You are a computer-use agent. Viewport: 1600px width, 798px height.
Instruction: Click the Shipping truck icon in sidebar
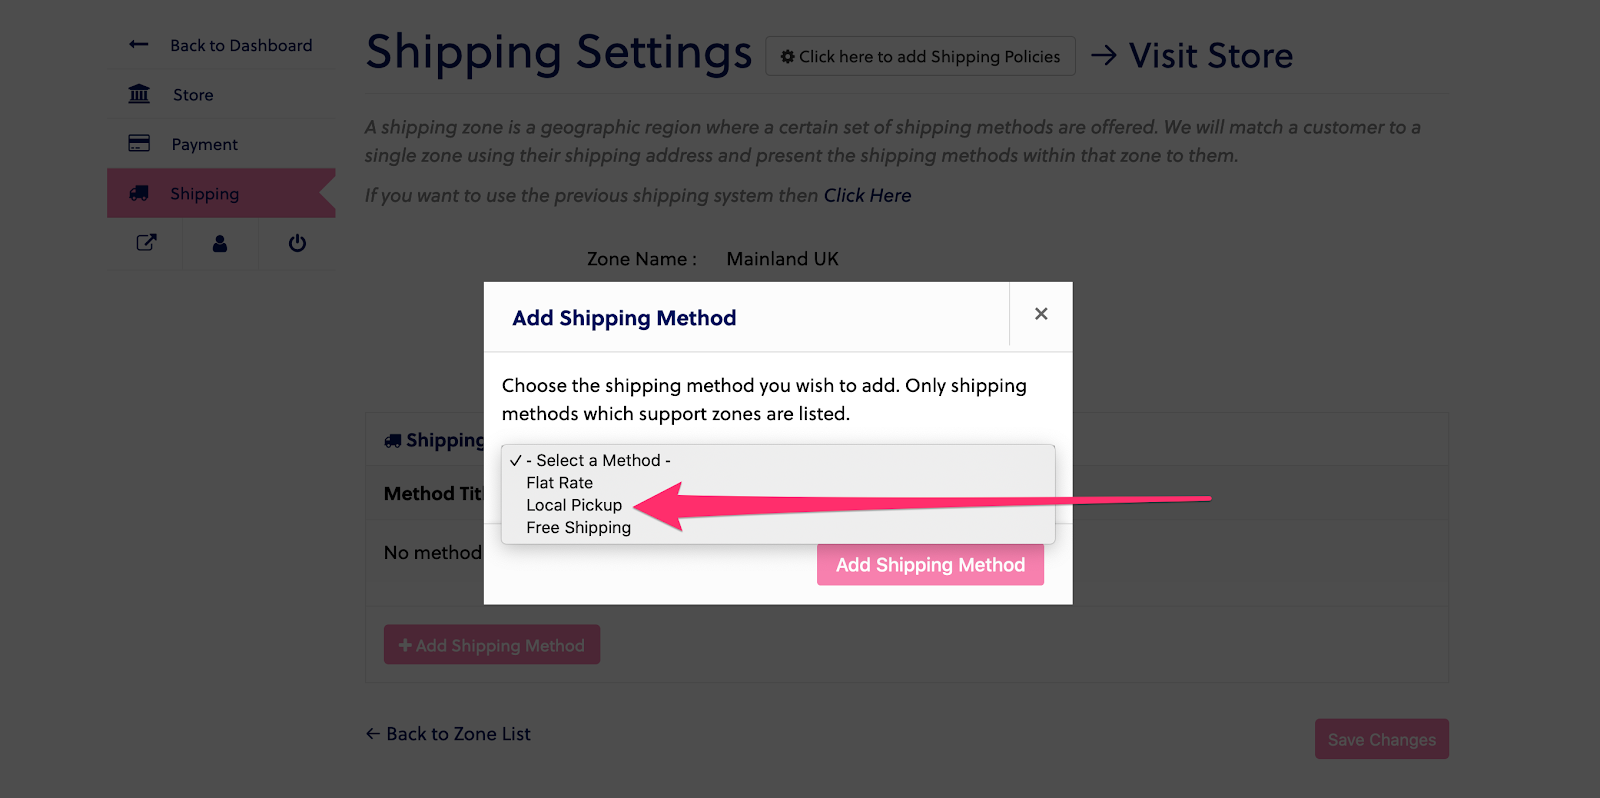[x=139, y=193]
